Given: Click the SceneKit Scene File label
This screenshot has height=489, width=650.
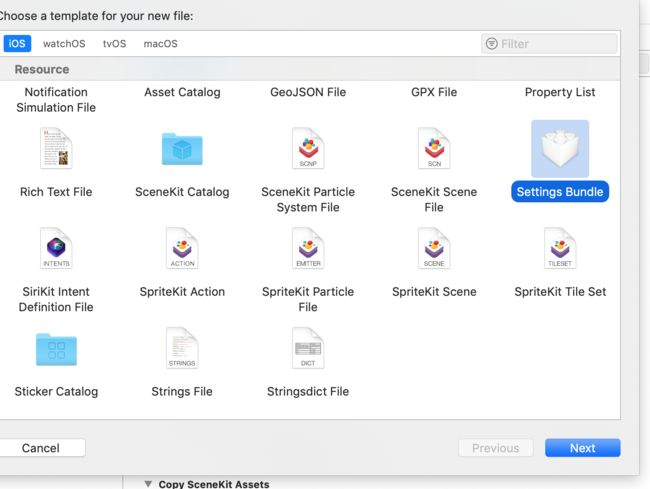Looking at the screenshot, I should click(434, 200).
